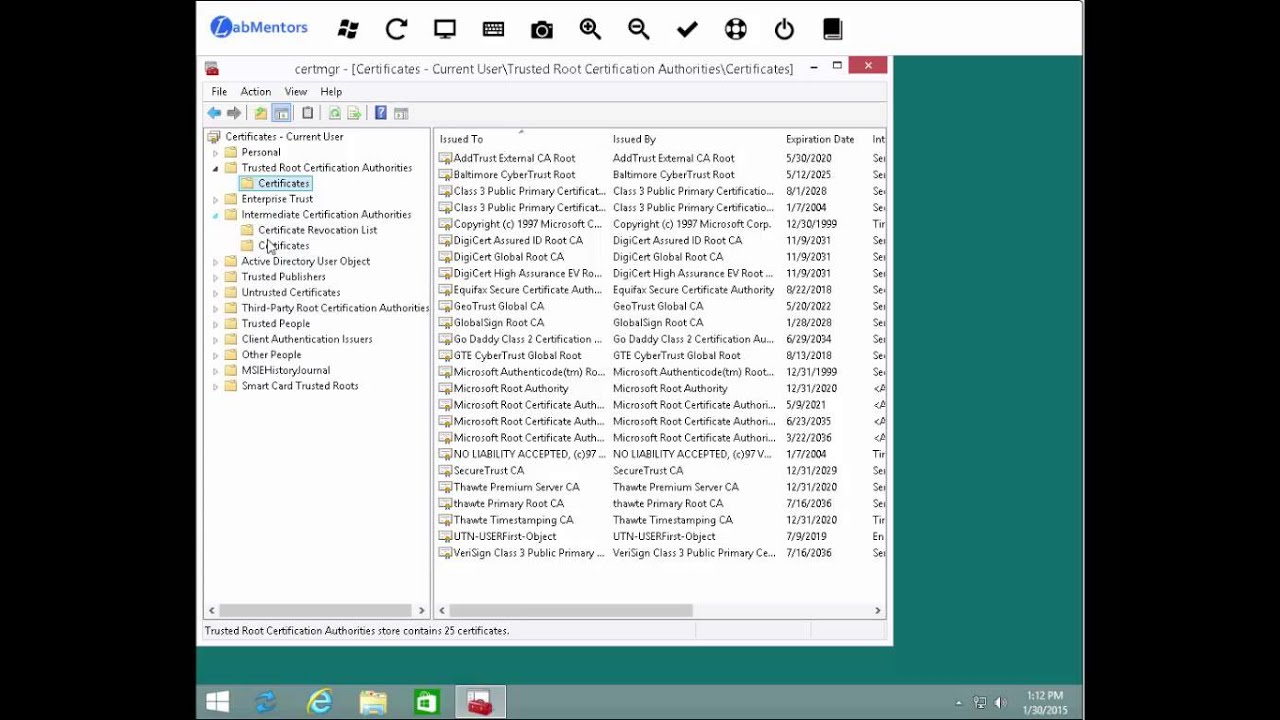
Task: Click the red toolbox certmgr taskbar icon
Action: (480, 702)
